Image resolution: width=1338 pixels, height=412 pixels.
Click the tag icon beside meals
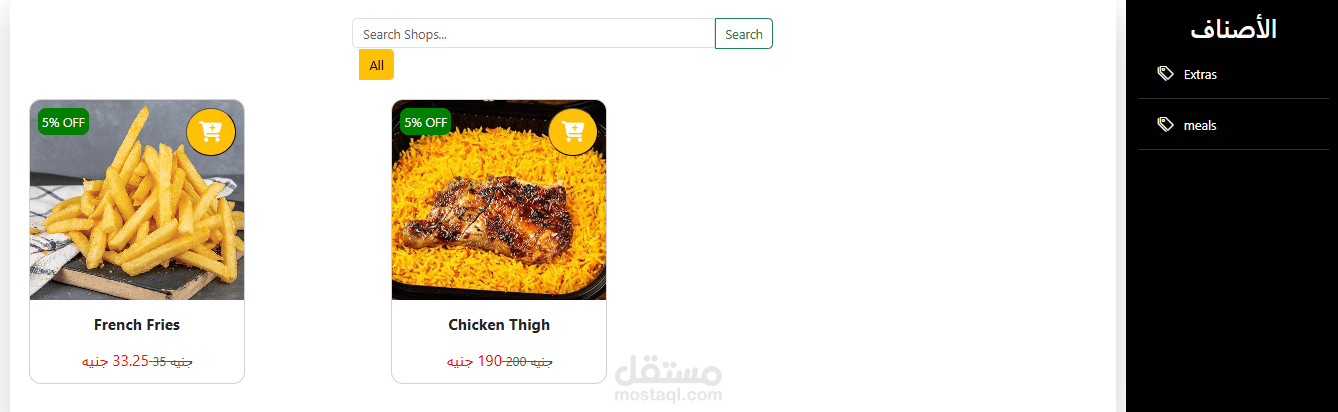(x=1165, y=124)
